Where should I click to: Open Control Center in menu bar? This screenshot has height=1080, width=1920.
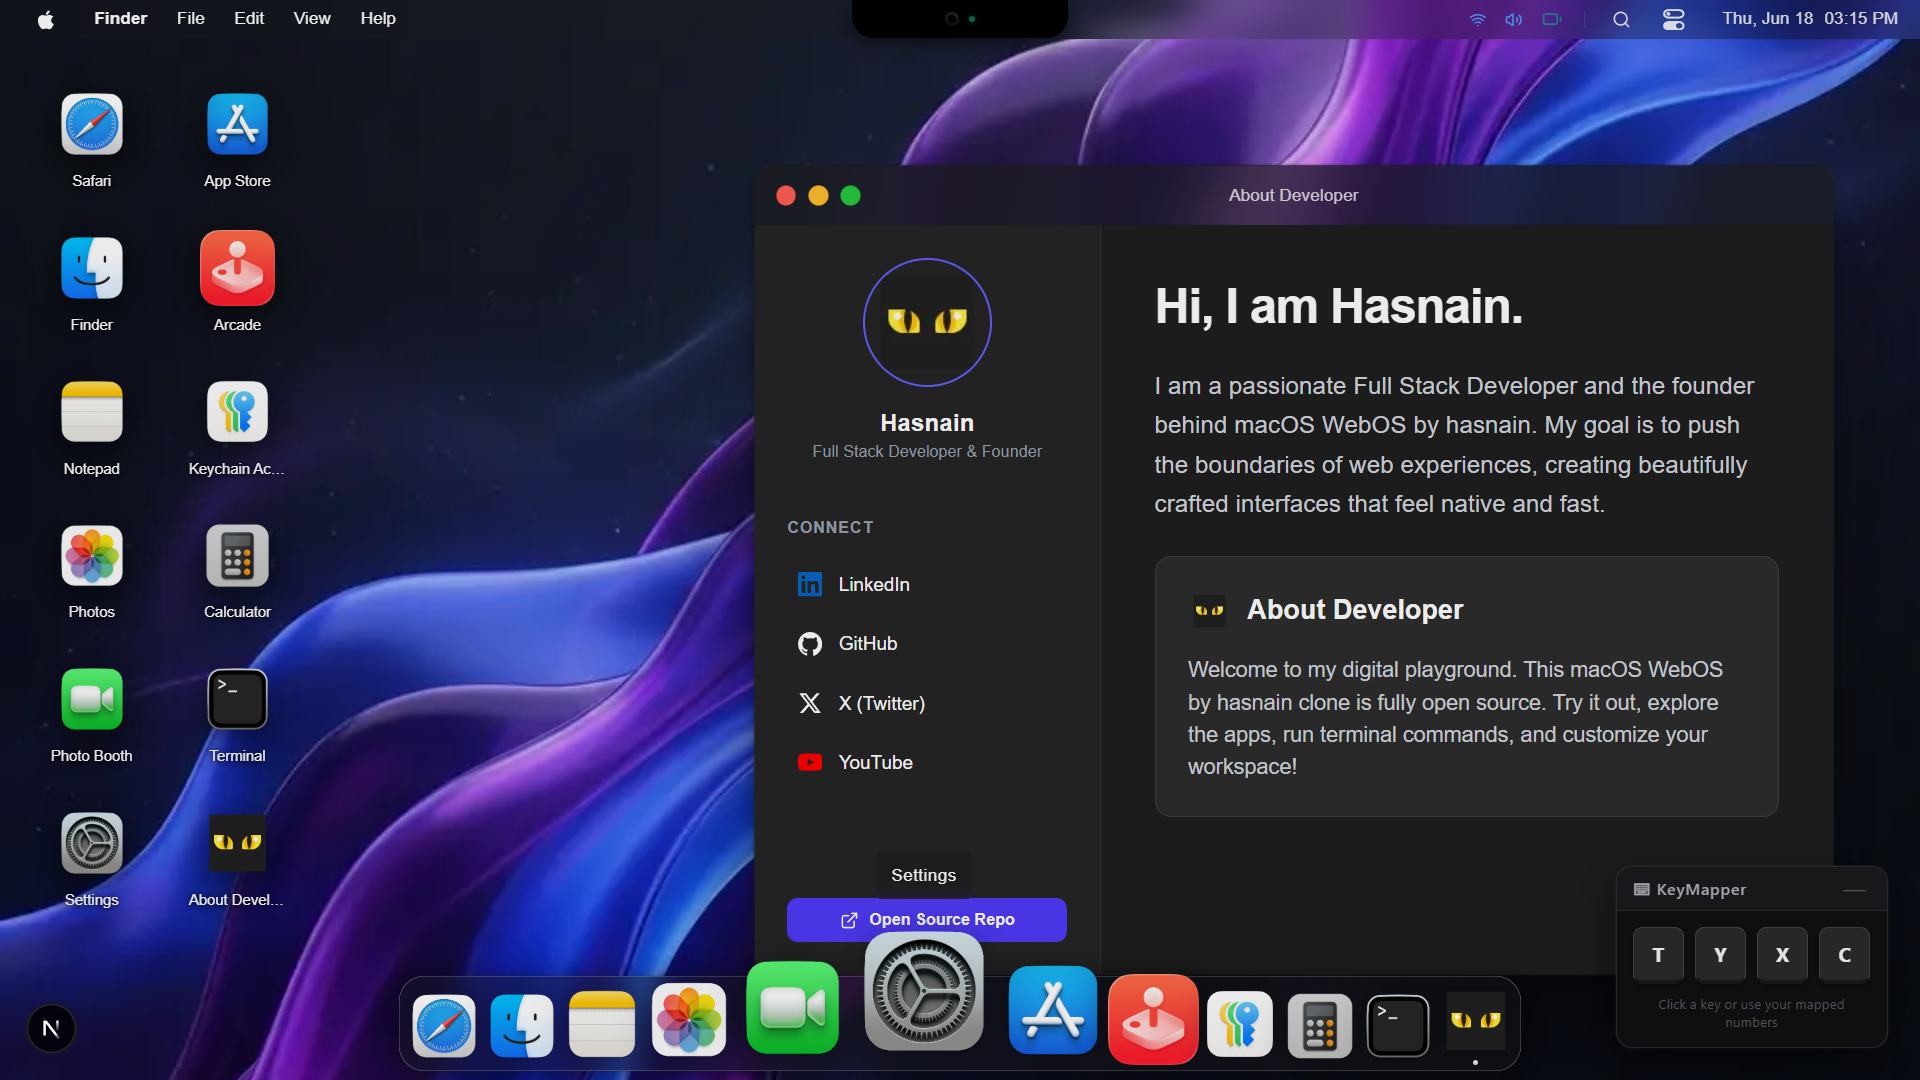1674,19
